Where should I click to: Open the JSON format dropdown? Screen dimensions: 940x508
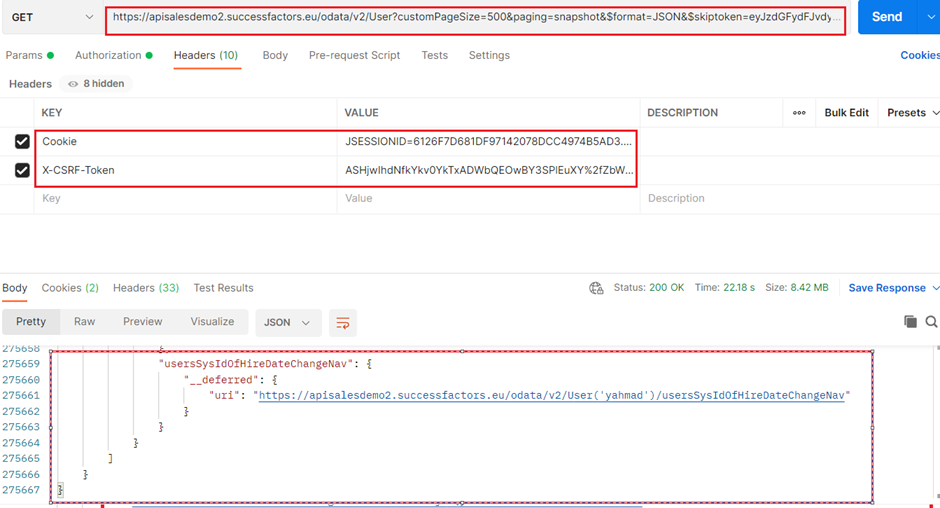tap(288, 323)
